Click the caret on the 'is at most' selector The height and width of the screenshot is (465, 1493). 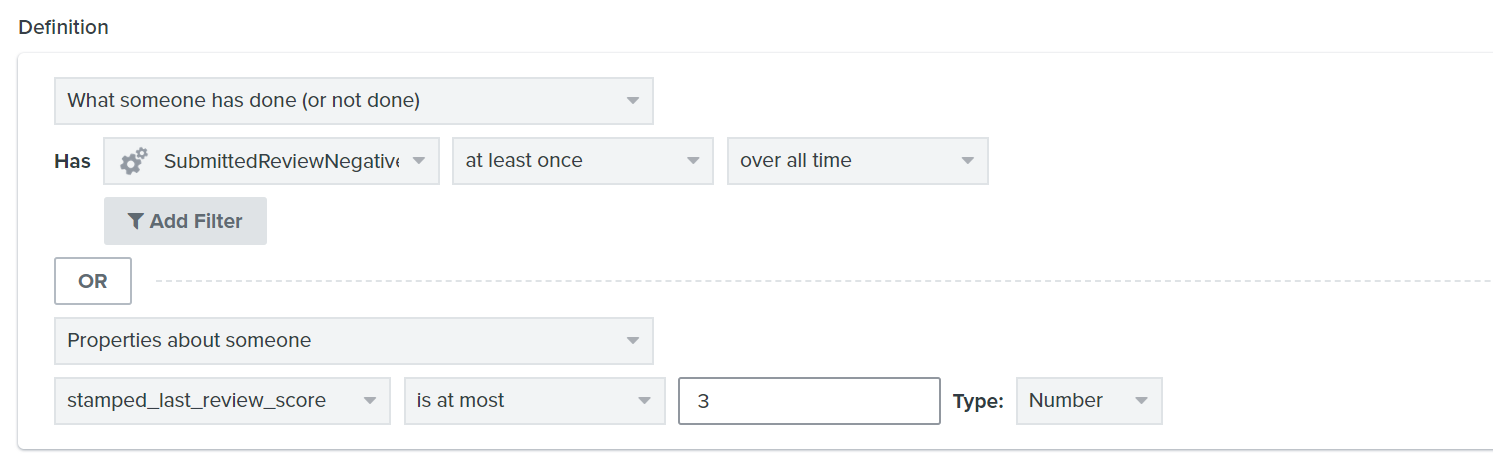(643, 401)
